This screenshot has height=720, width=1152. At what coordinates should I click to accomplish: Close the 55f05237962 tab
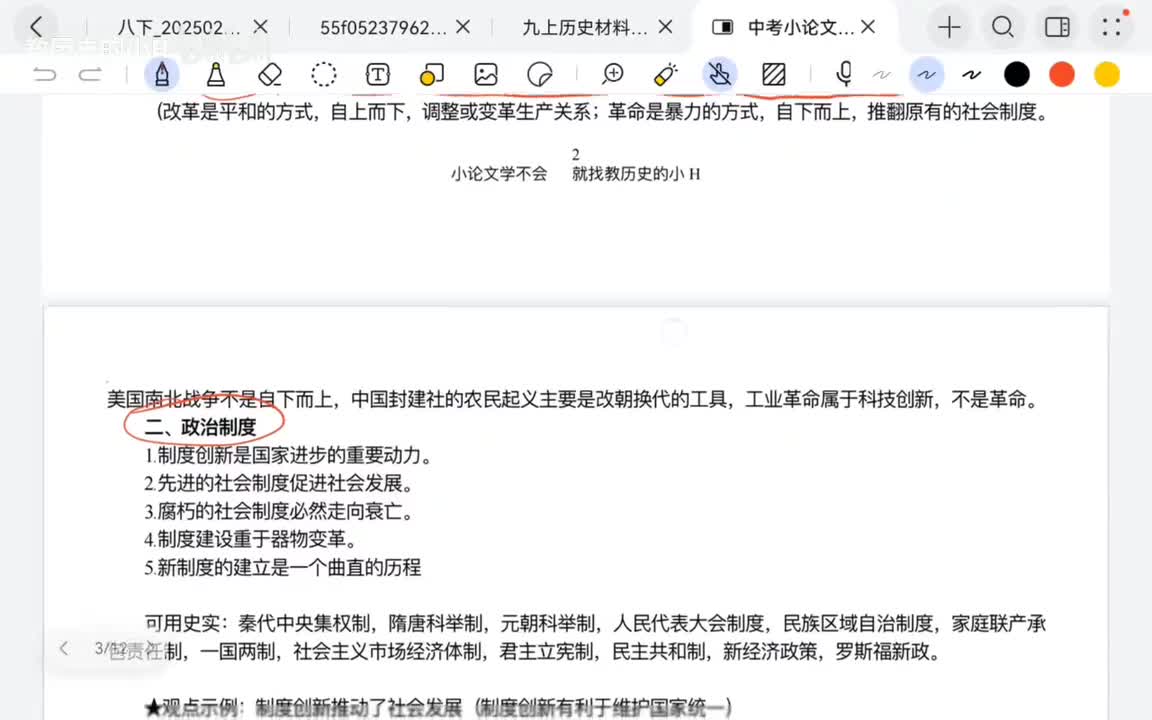click(x=463, y=27)
